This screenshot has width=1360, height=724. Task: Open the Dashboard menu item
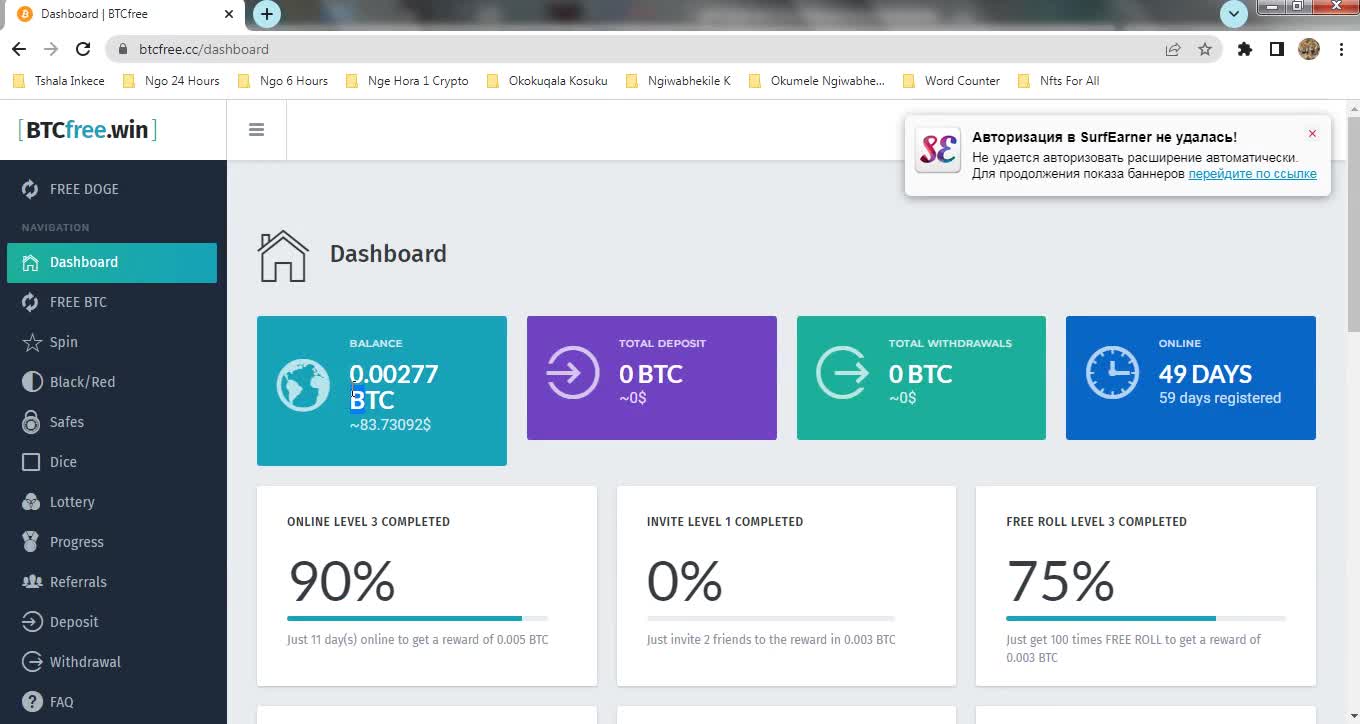tap(112, 262)
